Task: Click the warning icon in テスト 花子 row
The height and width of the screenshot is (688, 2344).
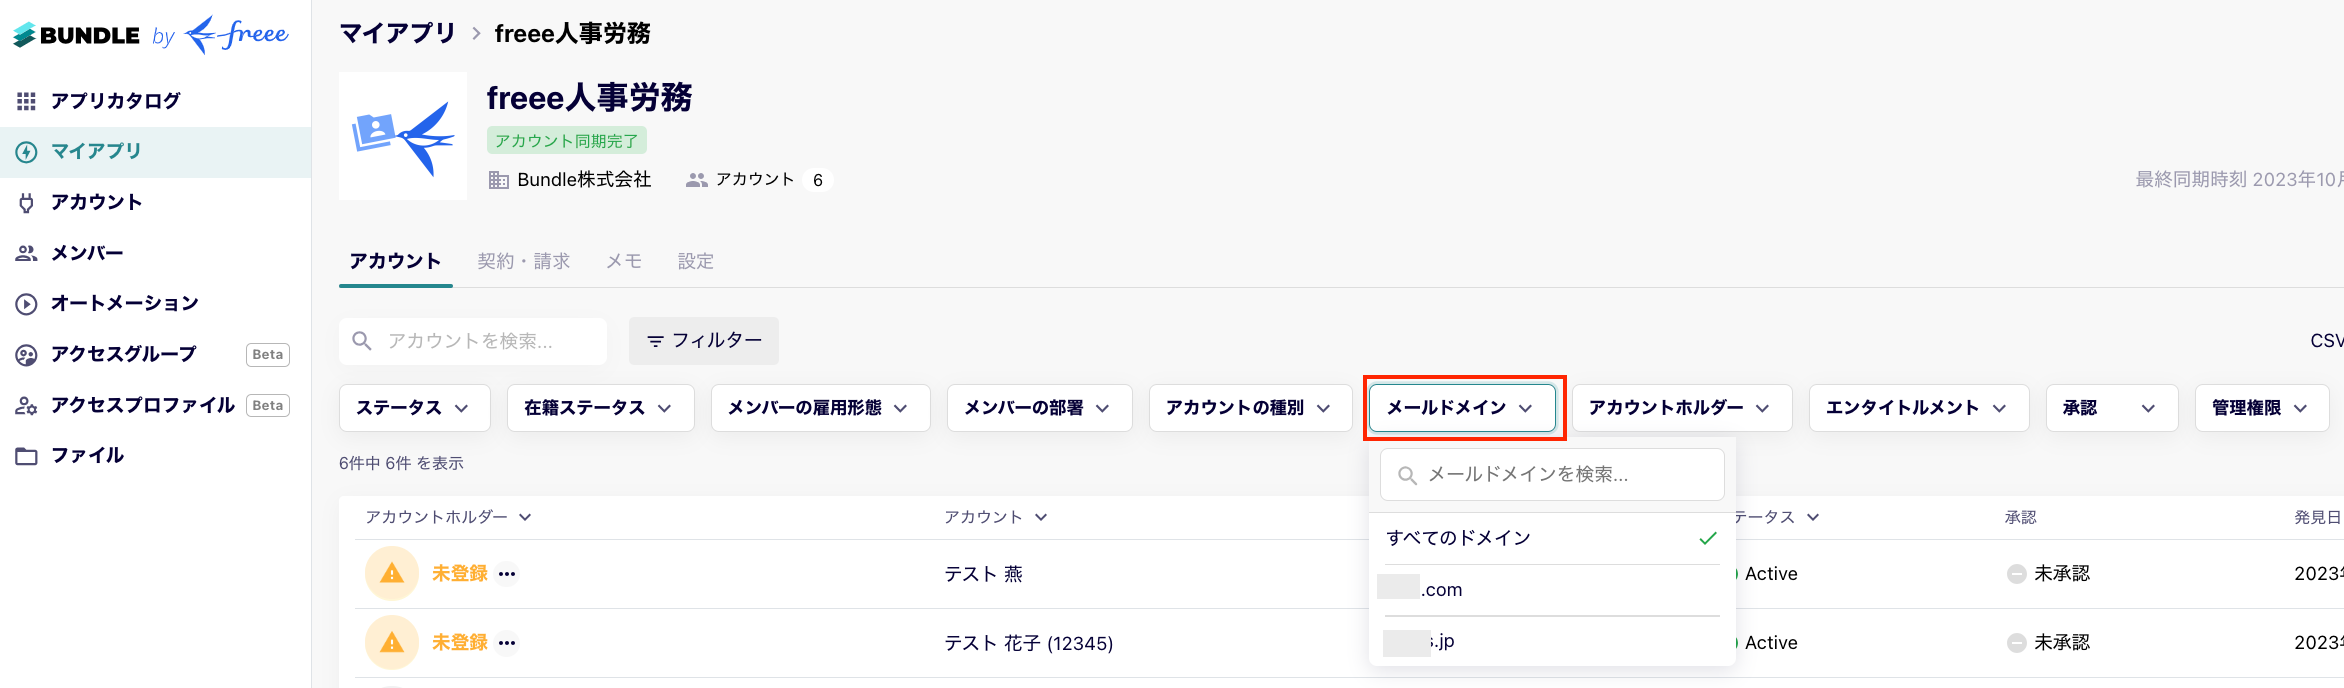Action: pyautogui.click(x=392, y=642)
